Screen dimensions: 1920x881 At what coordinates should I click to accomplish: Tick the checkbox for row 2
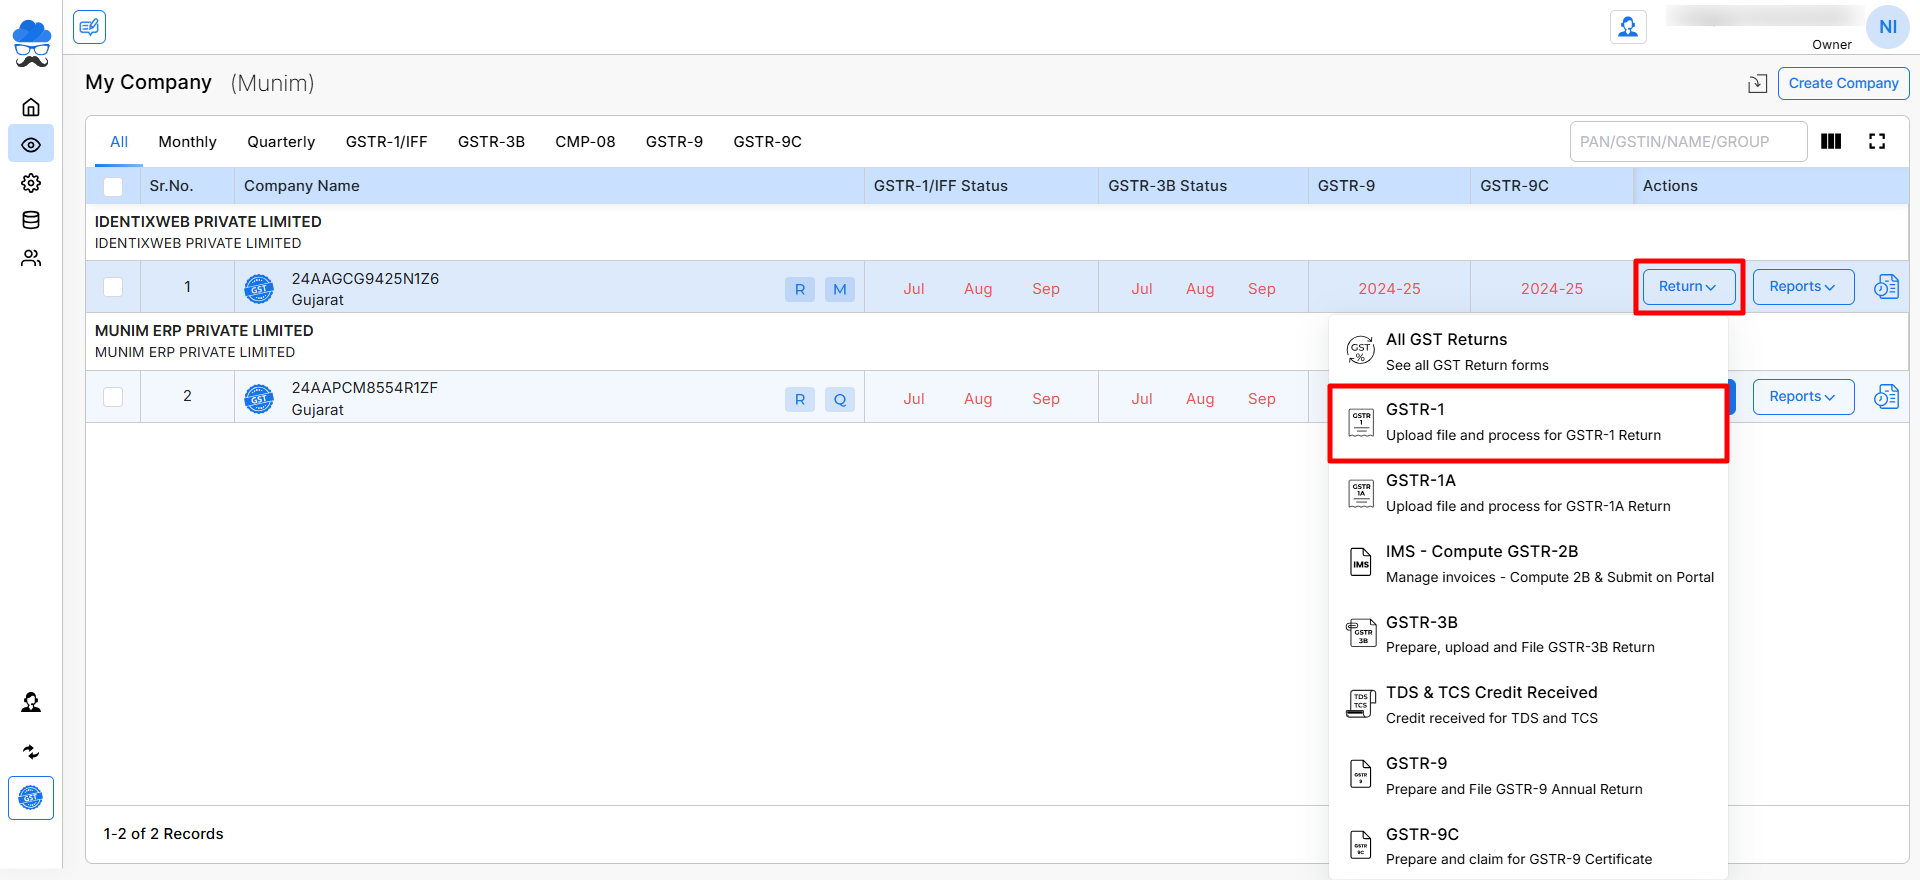click(113, 397)
